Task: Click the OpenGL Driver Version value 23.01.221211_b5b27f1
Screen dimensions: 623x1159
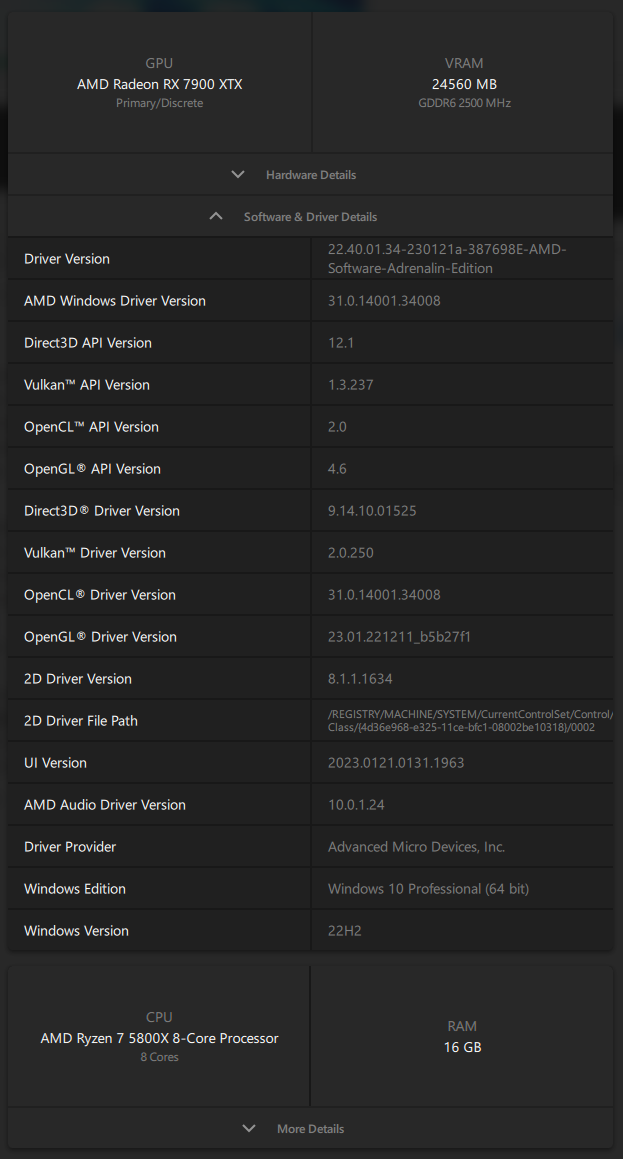Action: tap(400, 636)
